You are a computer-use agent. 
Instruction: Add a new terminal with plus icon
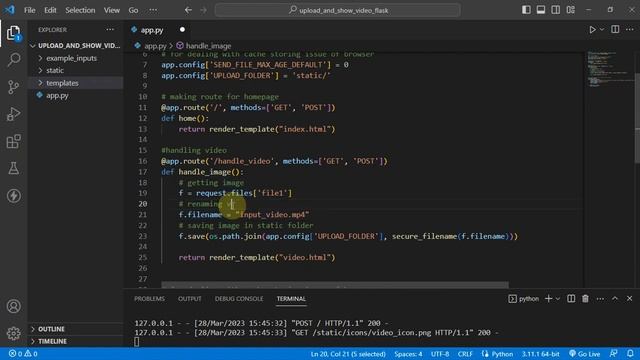coord(549,299)
